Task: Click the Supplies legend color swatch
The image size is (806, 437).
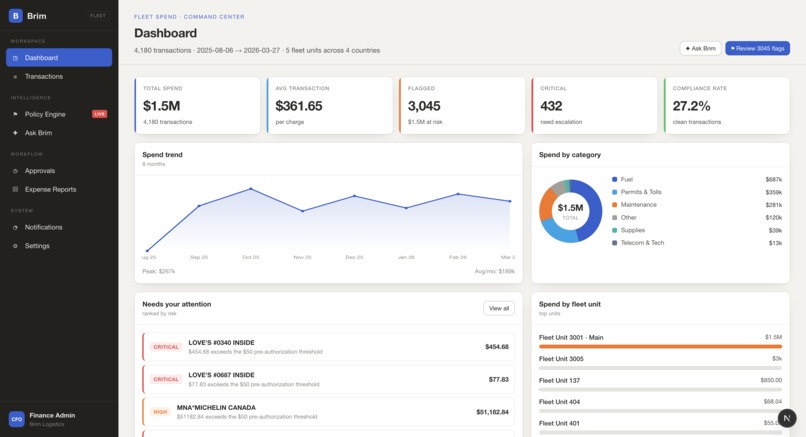Action: [x=614, y=230]
